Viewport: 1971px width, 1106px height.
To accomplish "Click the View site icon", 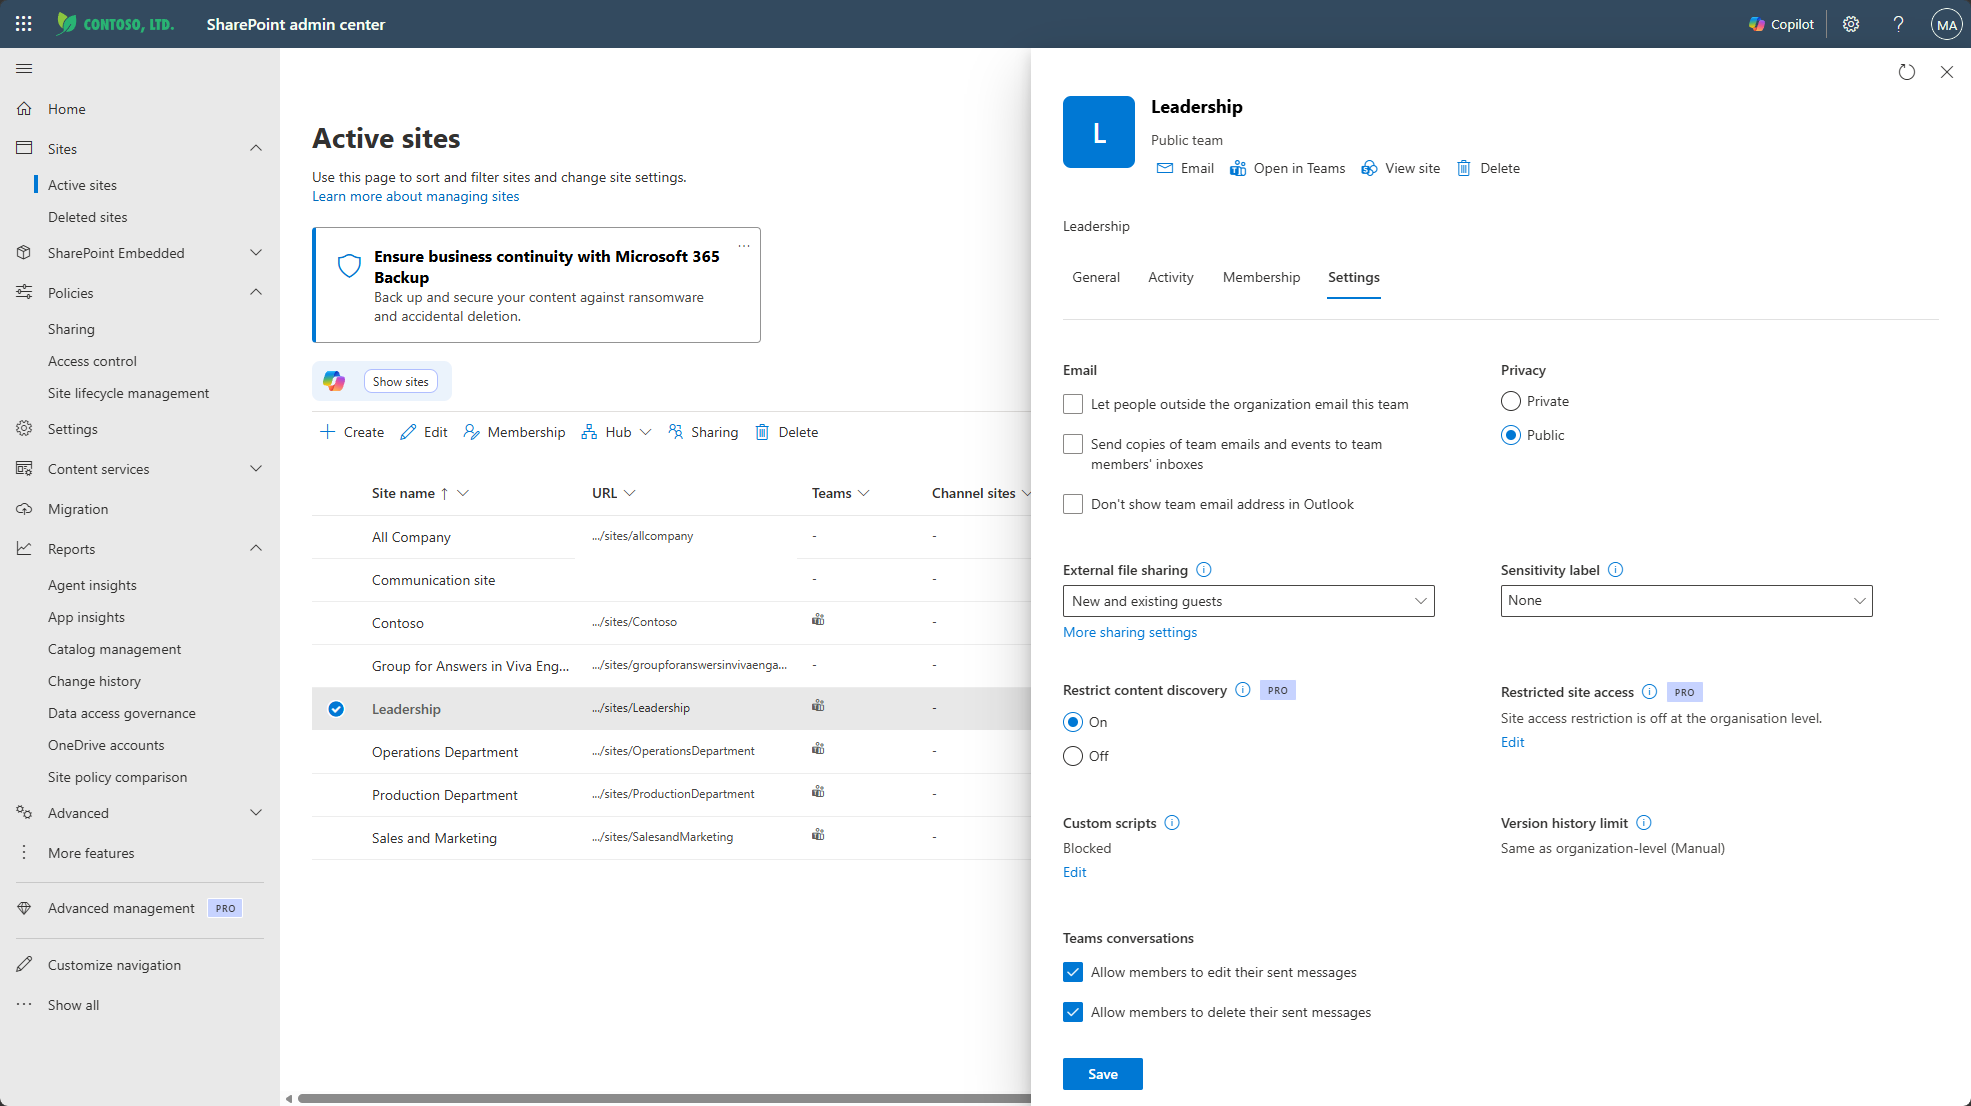I will (x=1369, y=168).
